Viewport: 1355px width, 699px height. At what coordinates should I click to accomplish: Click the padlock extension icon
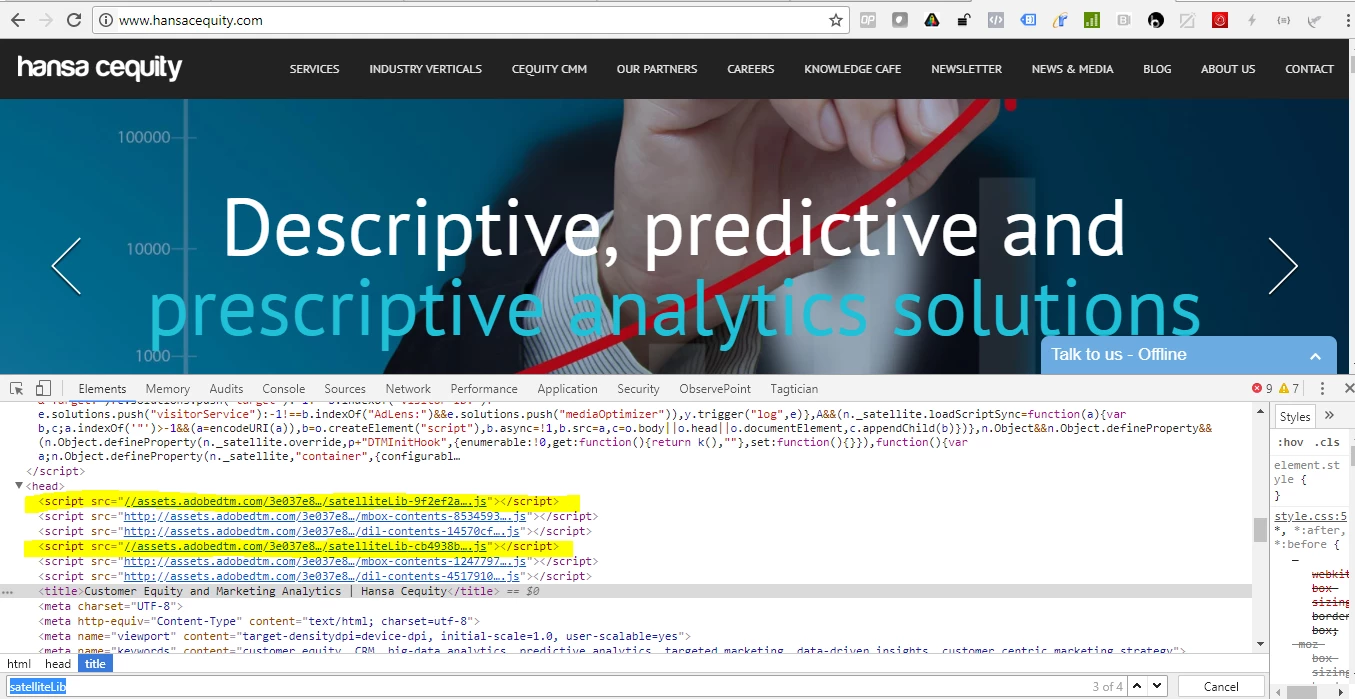964,20
